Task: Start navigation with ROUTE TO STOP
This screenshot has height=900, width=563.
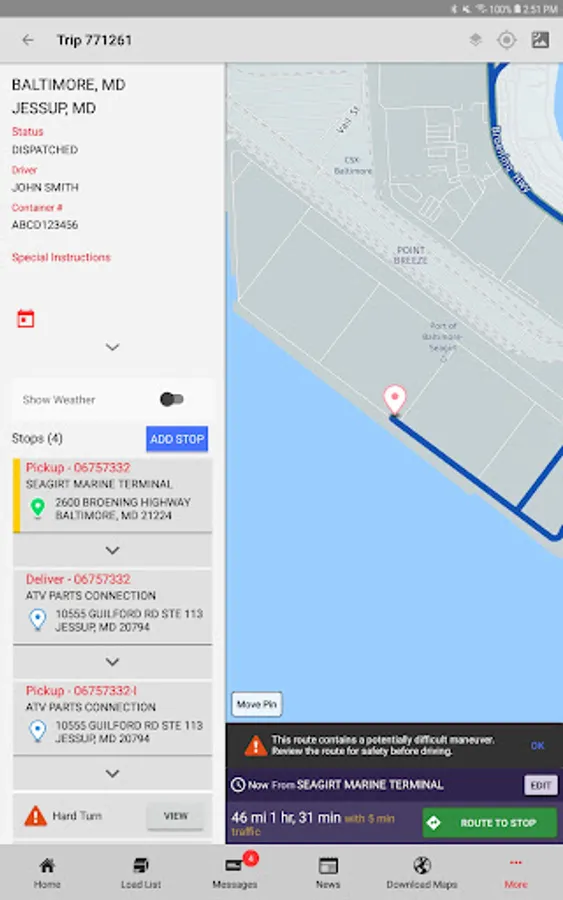Action: point(490,823)
